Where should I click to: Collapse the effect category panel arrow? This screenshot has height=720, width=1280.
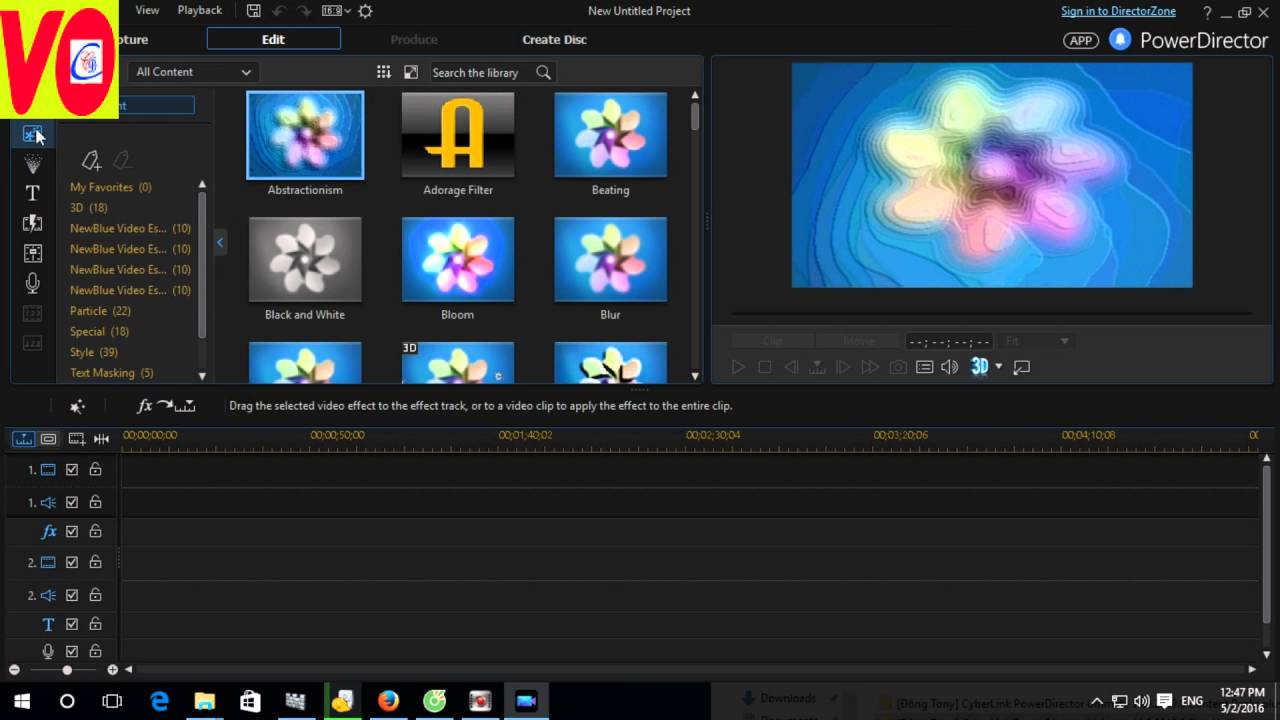(x=220, y=242)
